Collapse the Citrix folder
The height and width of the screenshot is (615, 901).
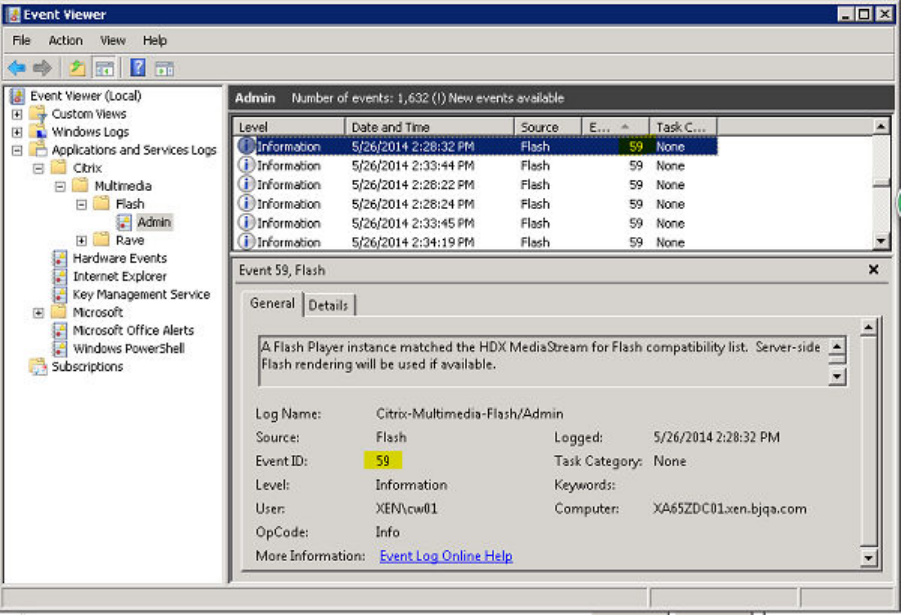38,168
